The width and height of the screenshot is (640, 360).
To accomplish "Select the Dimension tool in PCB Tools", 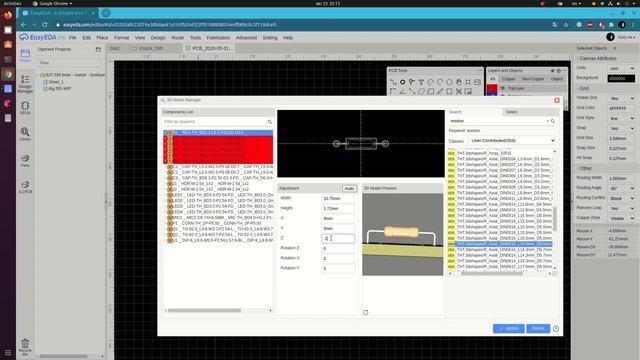I will point(440,91).
